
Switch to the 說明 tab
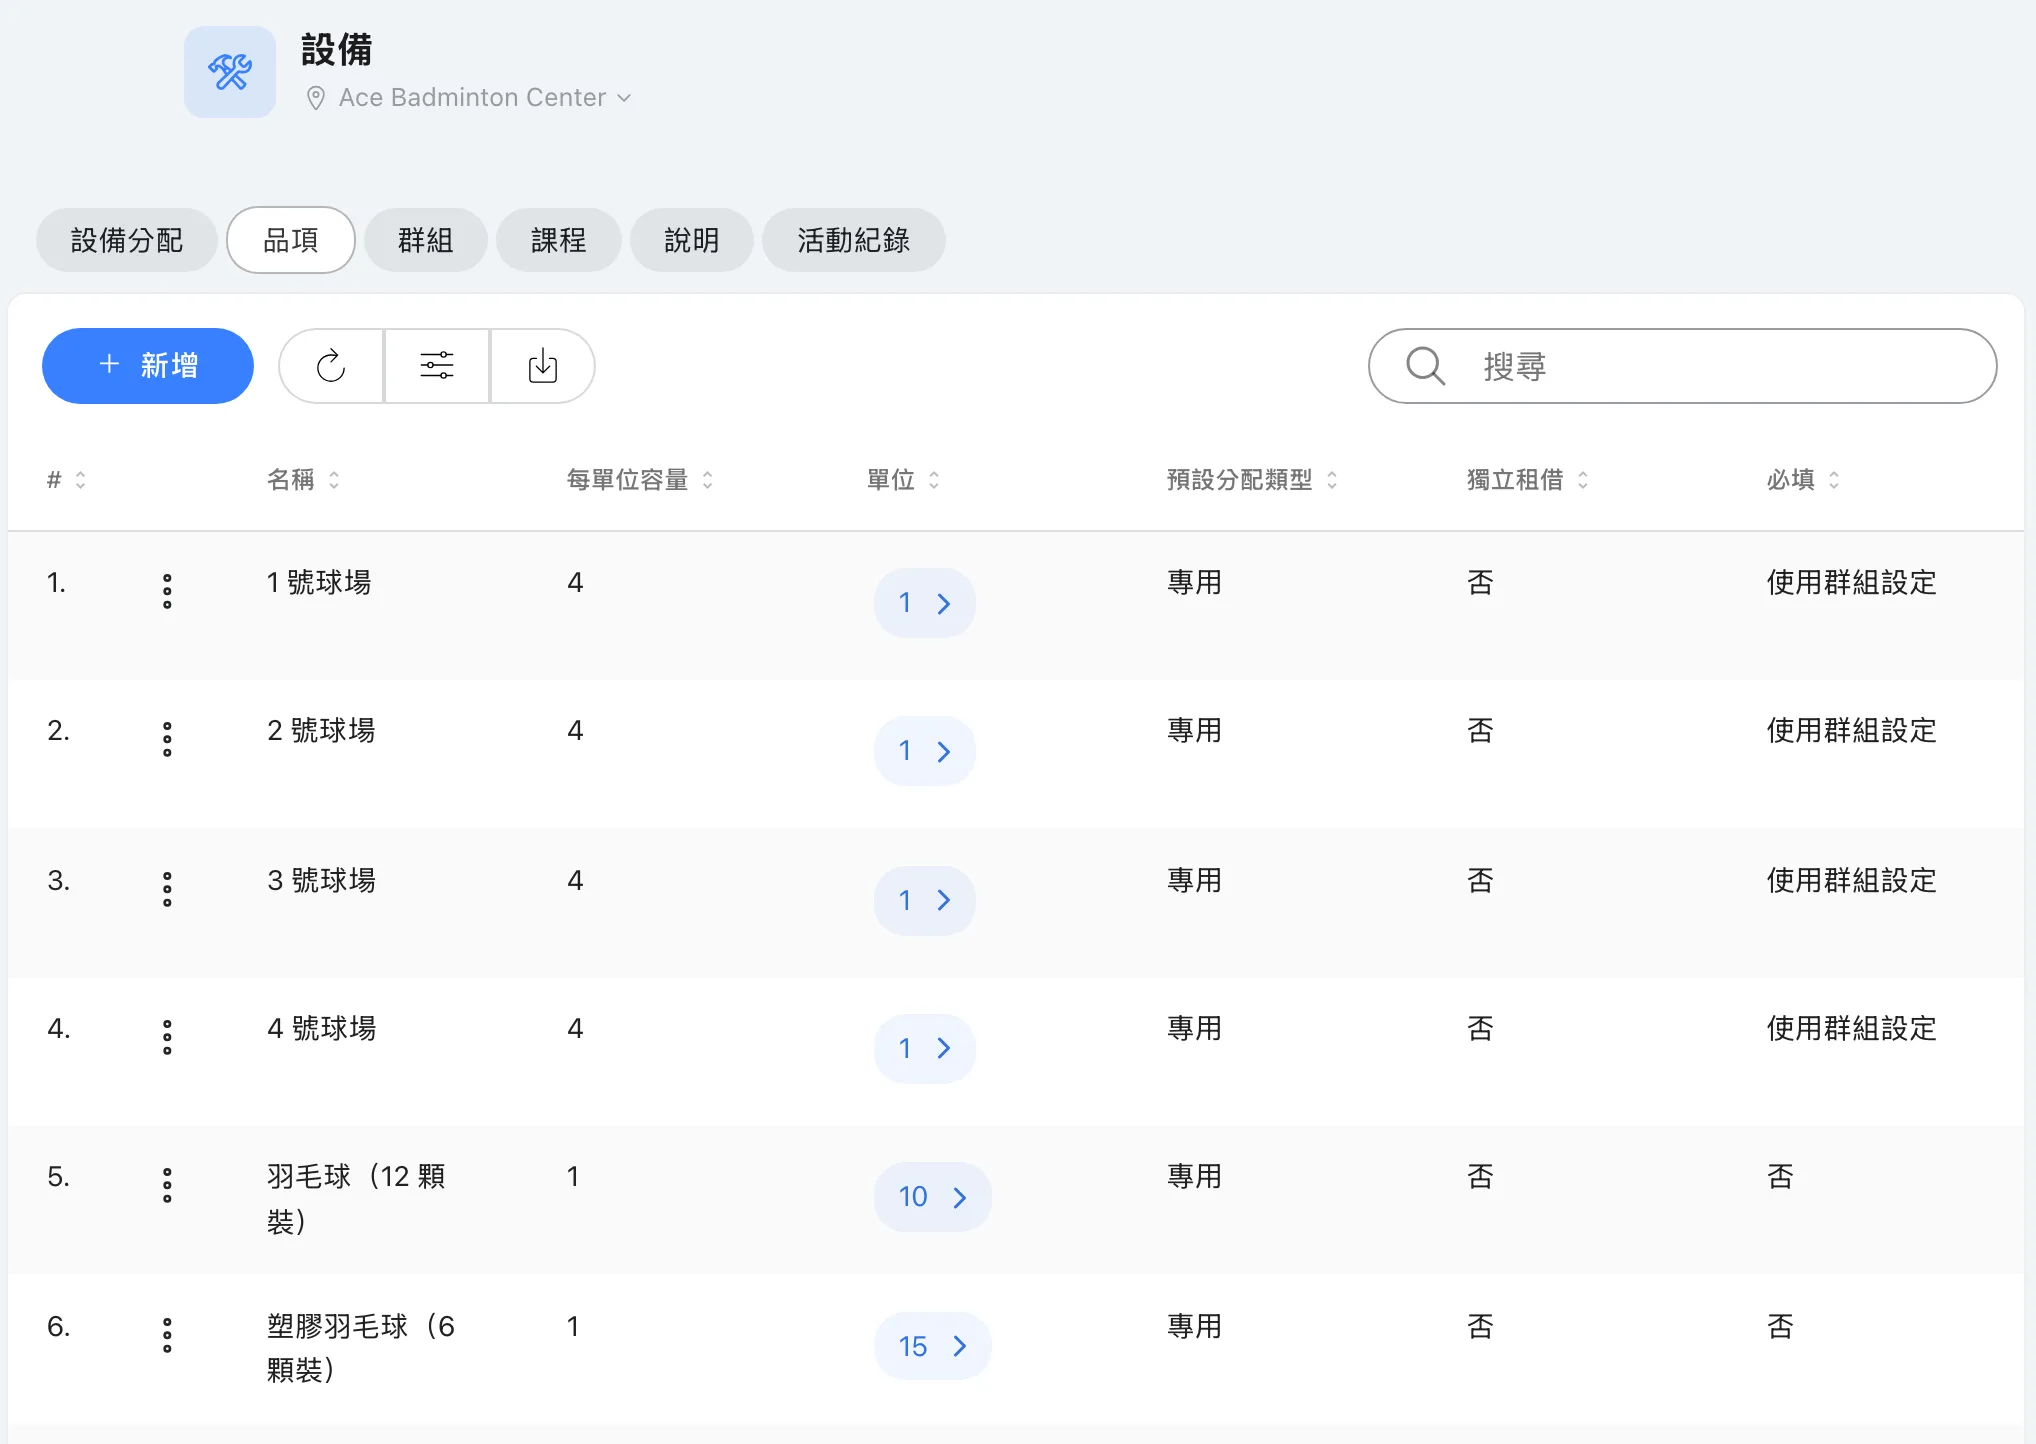click(692, 240)
